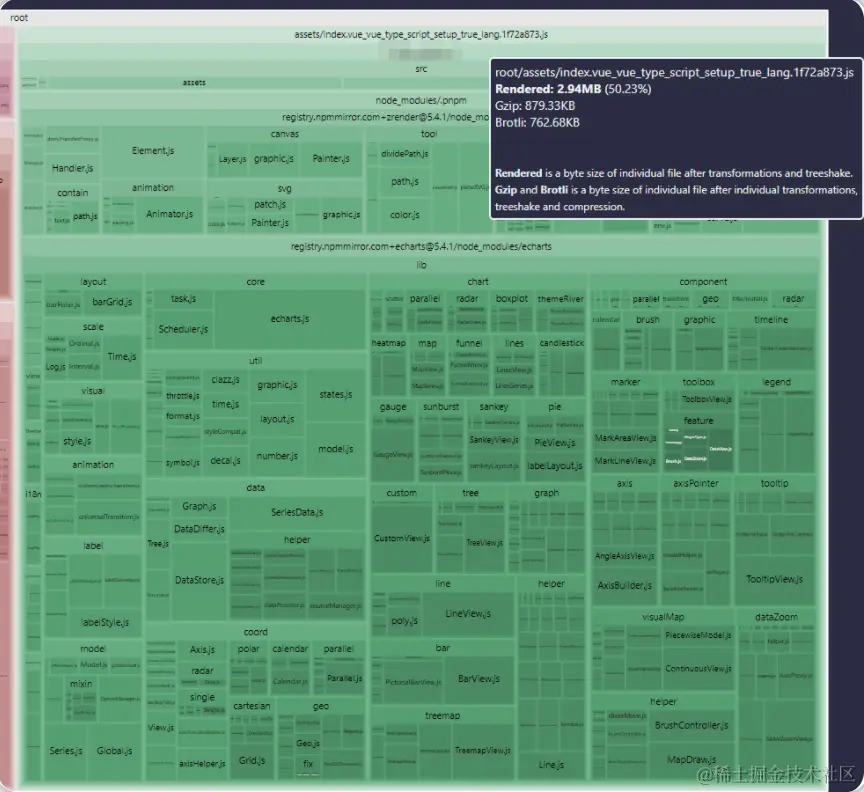Viewport: 864px width, 792px height.
Task: Open the states.js block
Action: (x=336, y=395)
